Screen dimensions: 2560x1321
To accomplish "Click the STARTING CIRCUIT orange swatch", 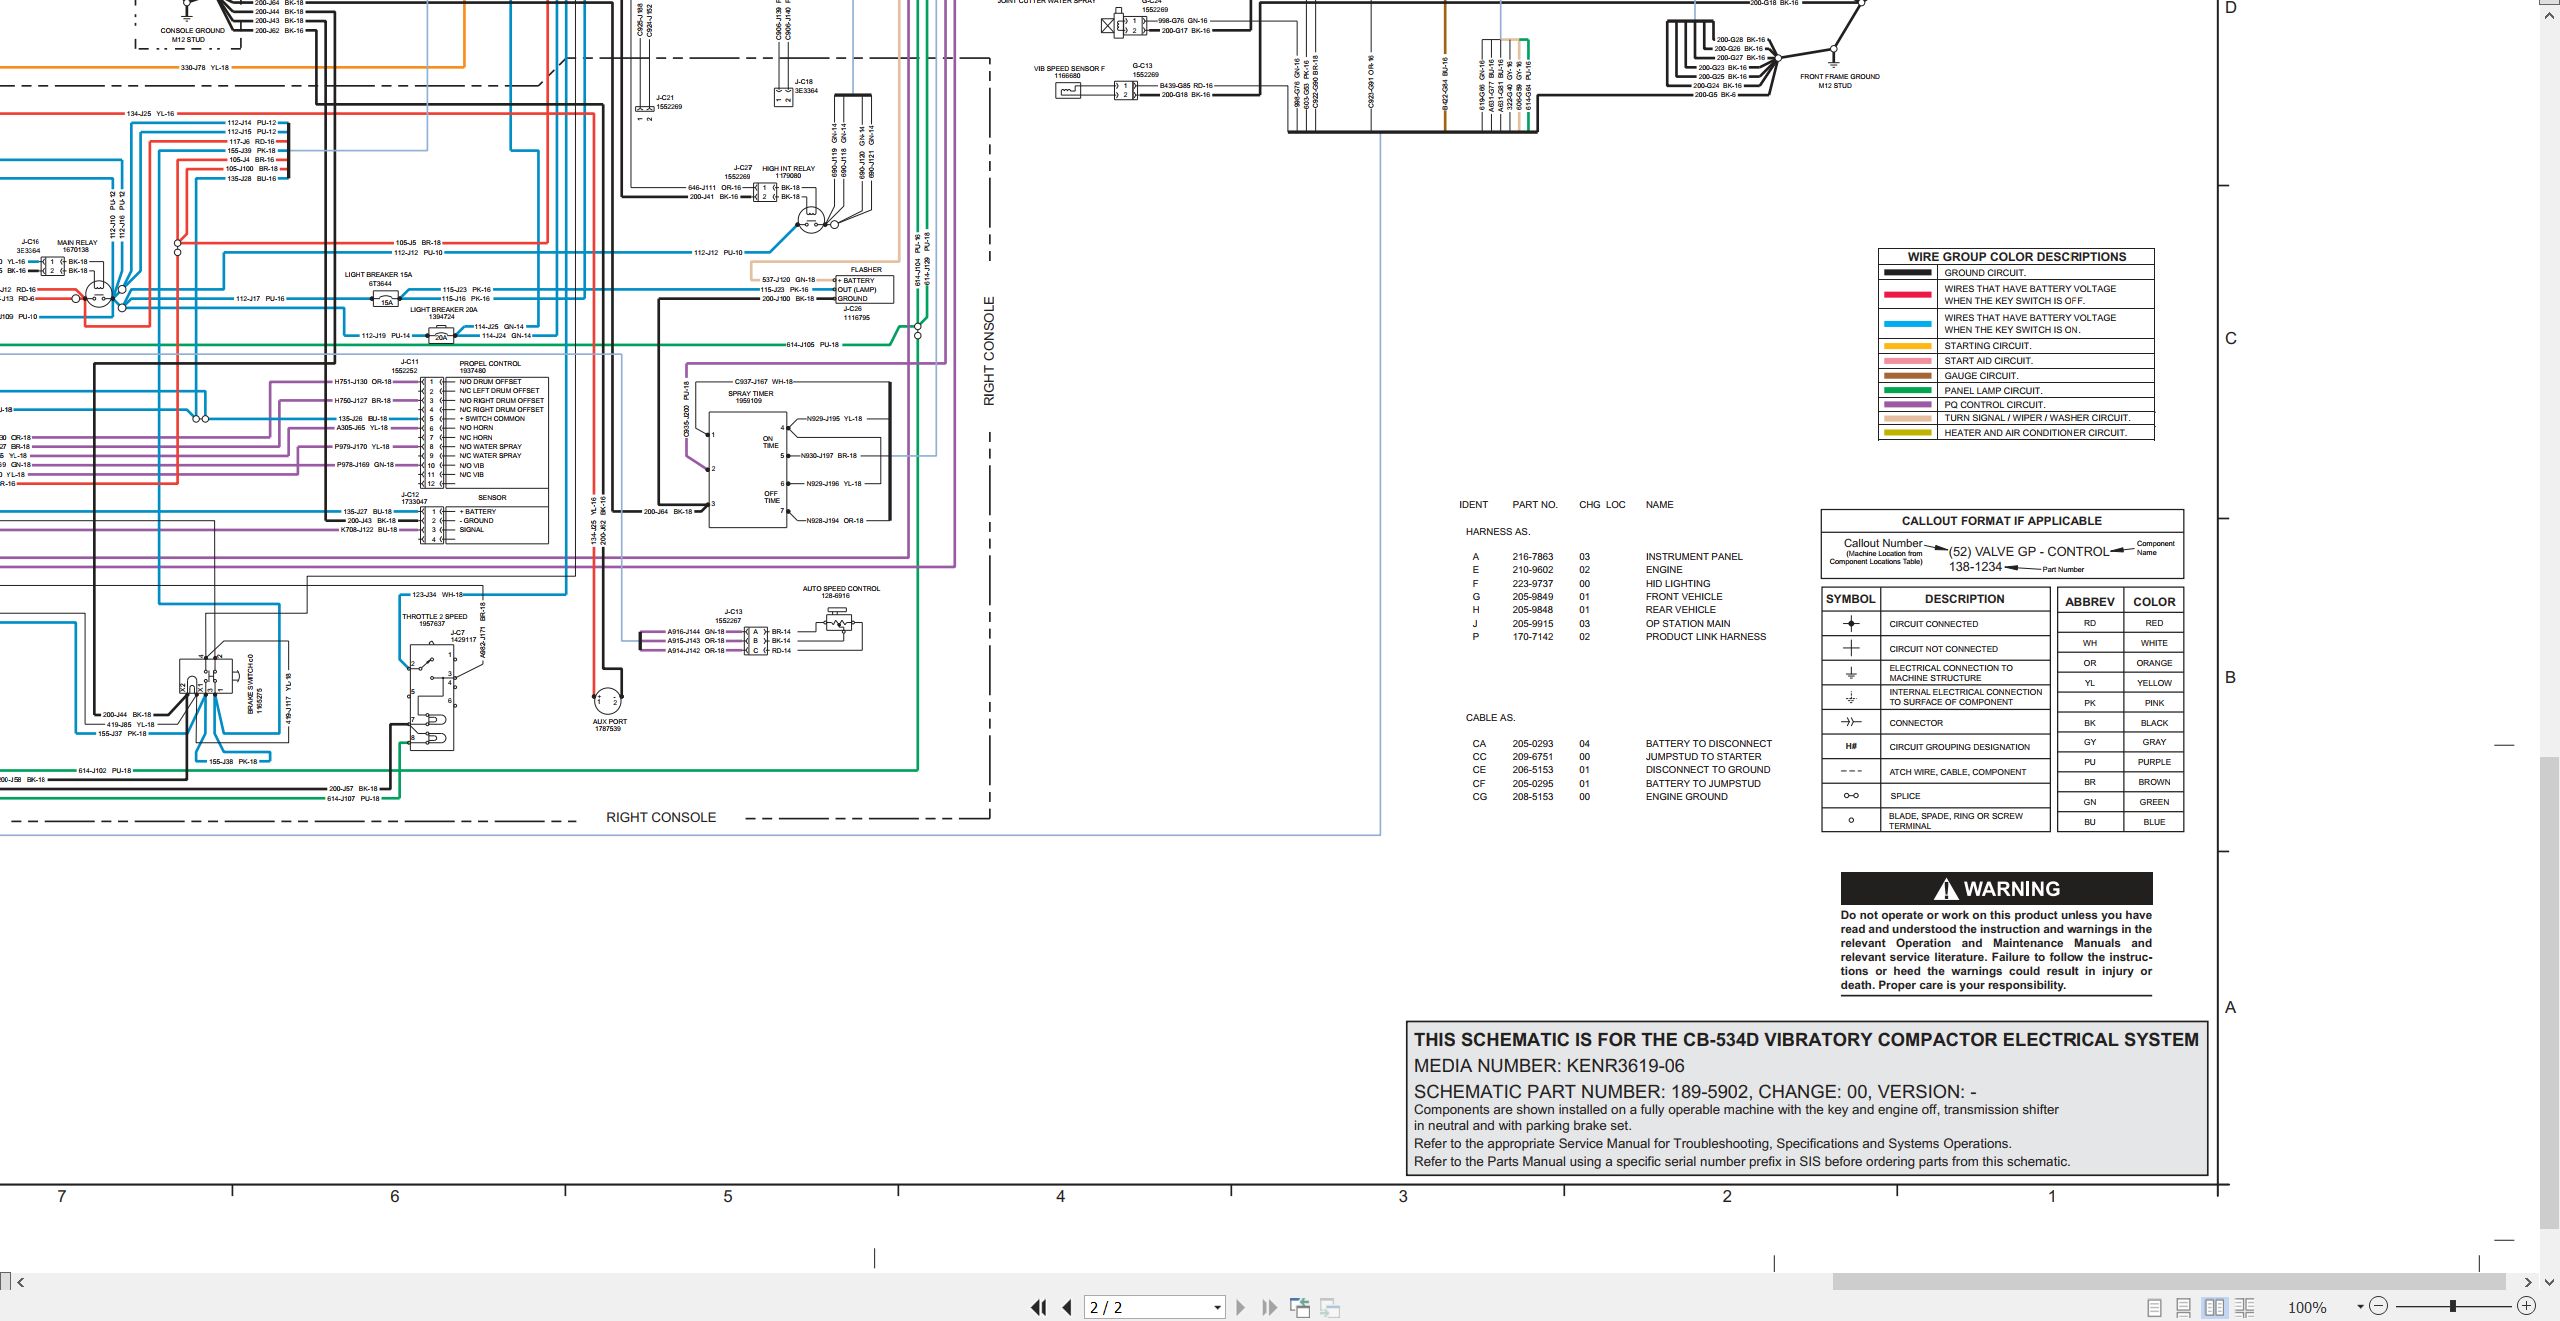I will [x=1907, y=346].
